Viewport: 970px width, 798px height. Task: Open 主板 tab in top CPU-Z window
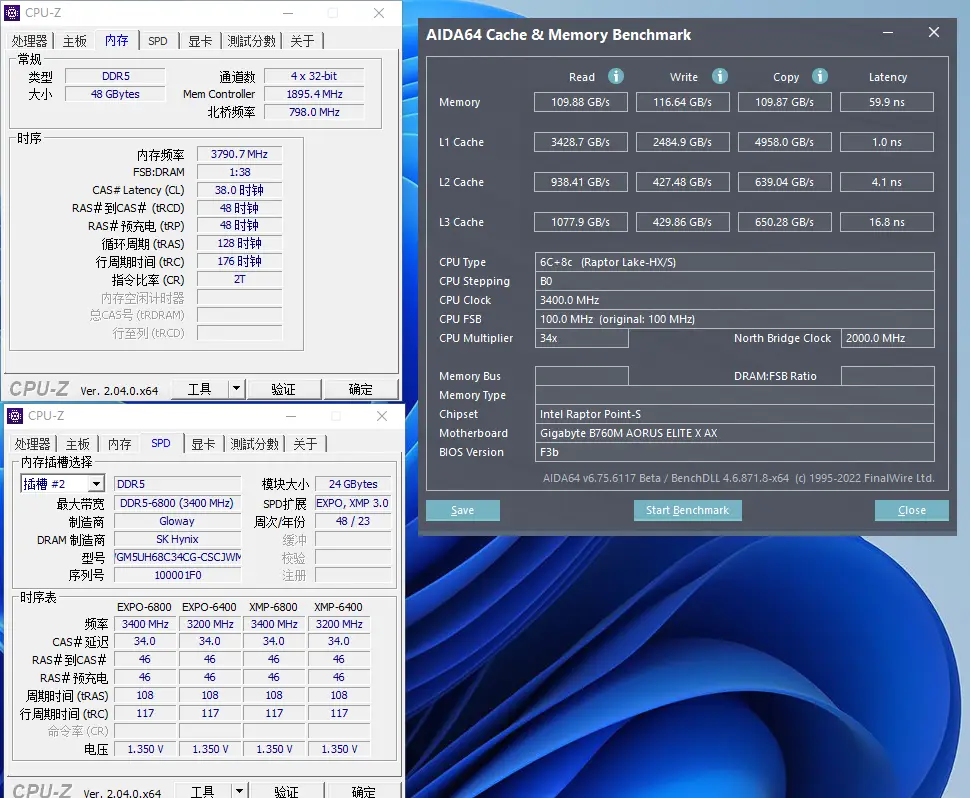(75, 41)
